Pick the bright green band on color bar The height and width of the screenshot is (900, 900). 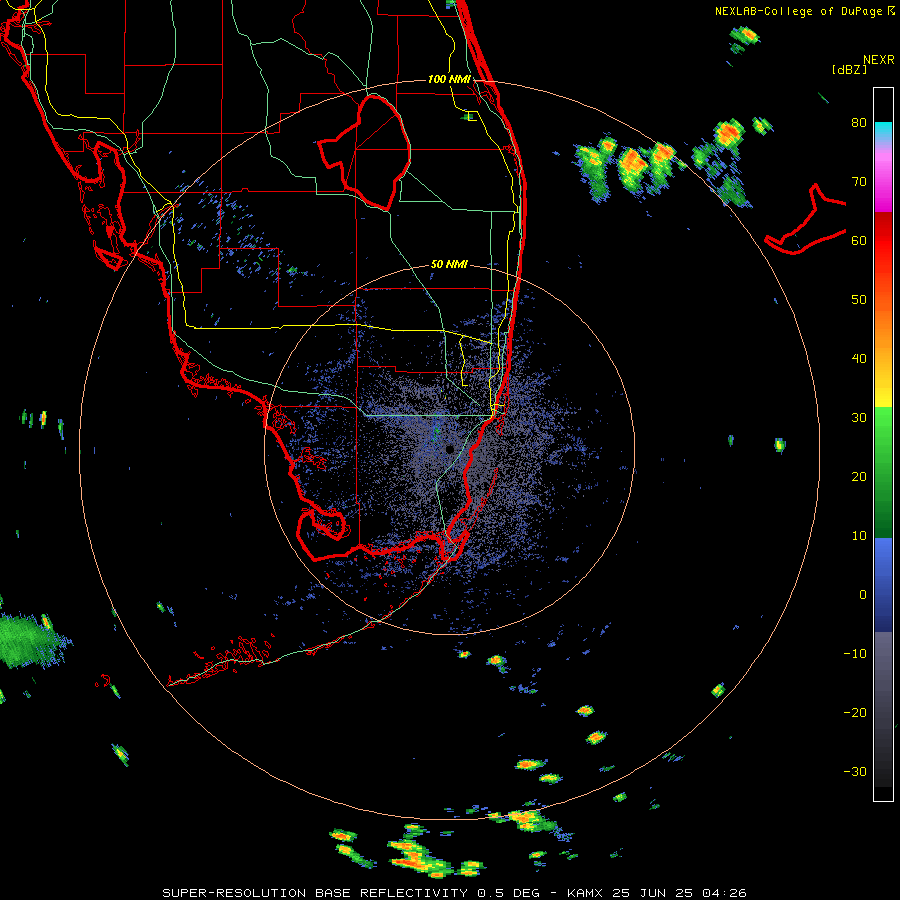[883, 432]
